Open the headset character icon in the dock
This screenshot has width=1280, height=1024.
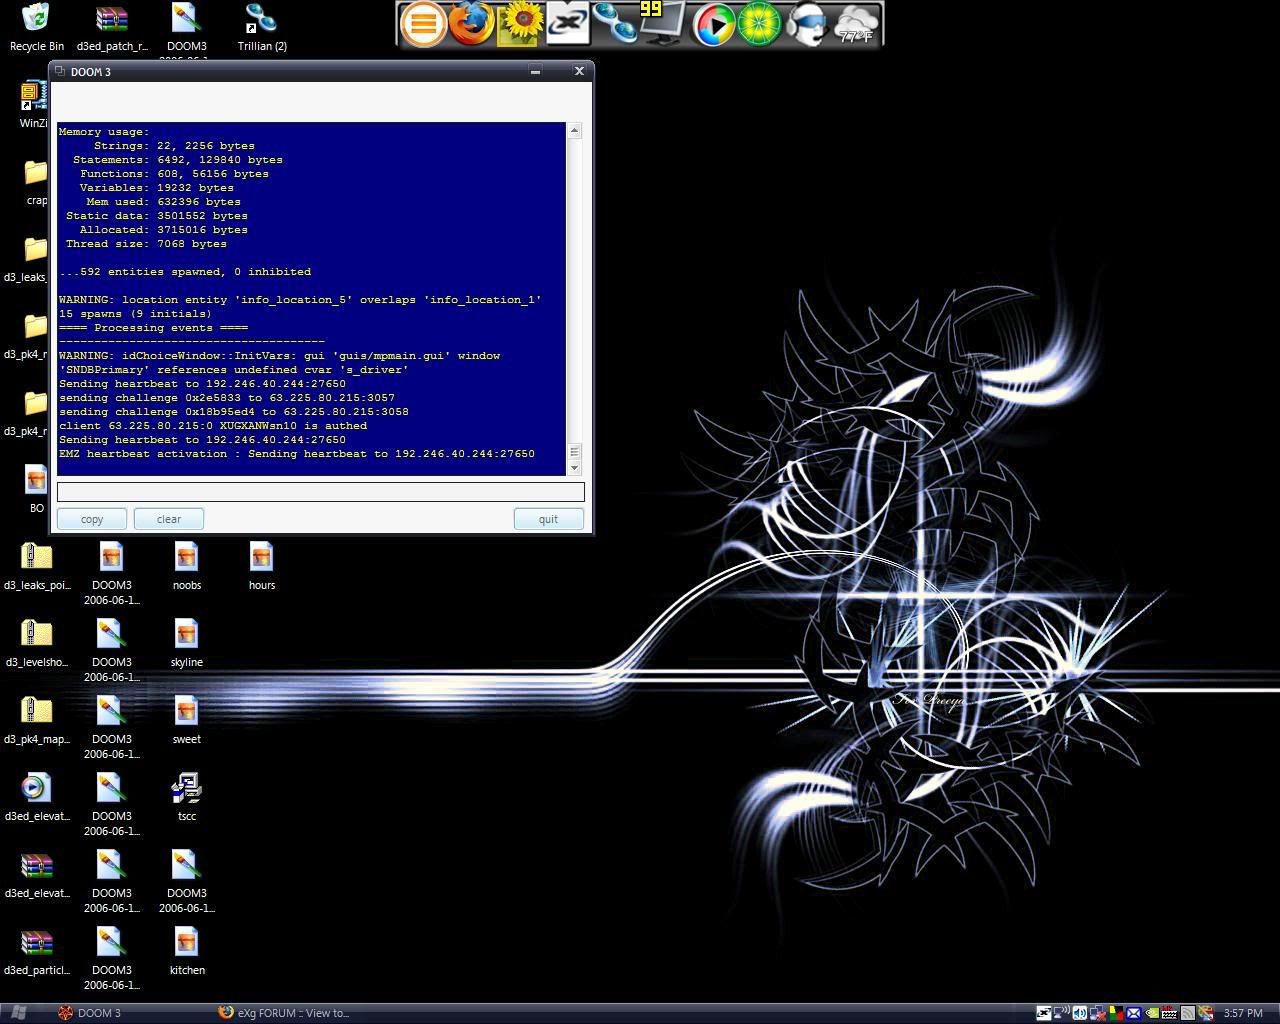pos(806,24)
